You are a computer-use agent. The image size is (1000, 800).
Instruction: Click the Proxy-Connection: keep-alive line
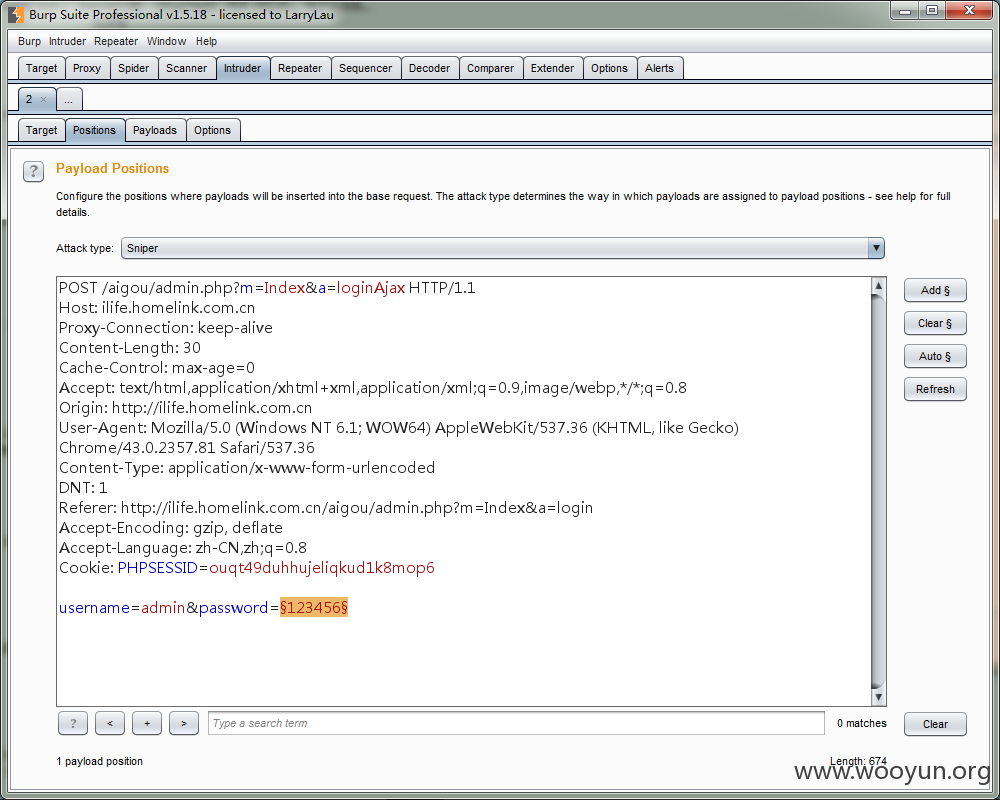(x=166, y=327)
